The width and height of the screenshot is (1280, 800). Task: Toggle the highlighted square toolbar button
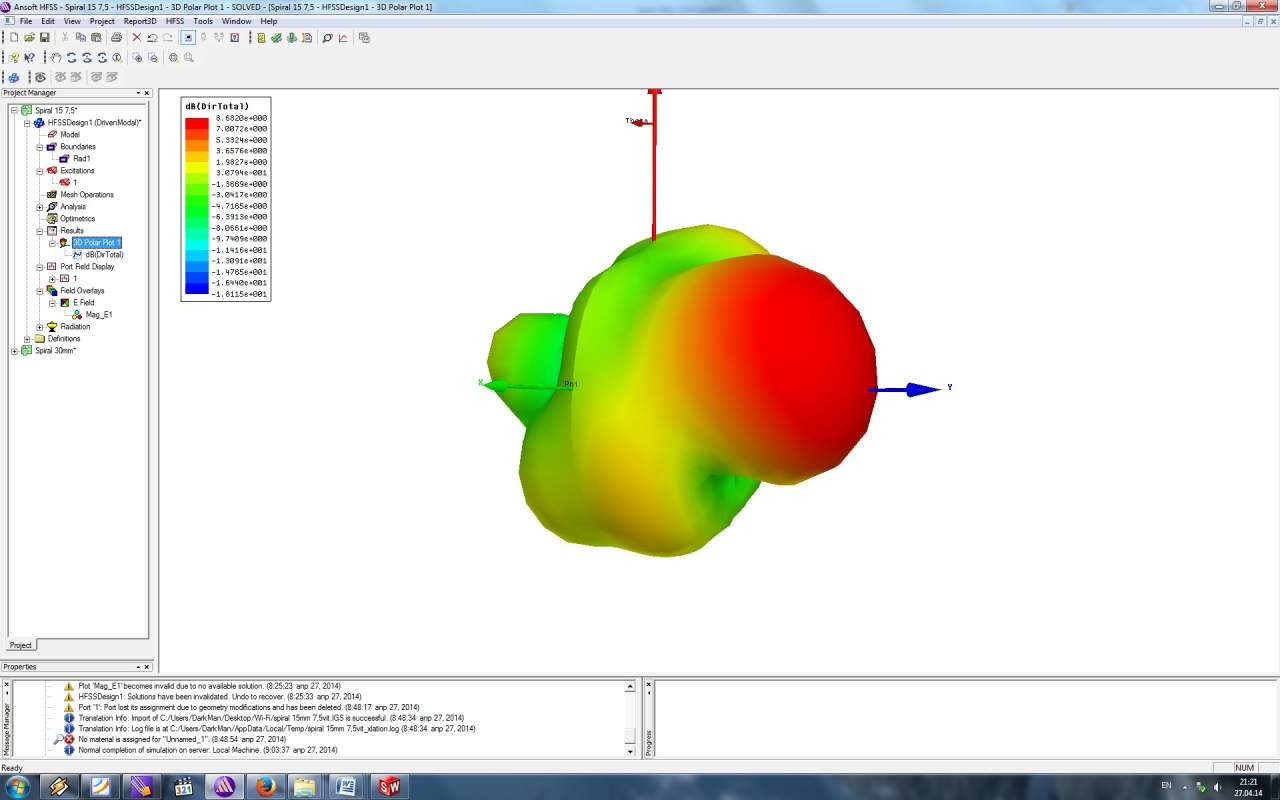tap(188, 38)
